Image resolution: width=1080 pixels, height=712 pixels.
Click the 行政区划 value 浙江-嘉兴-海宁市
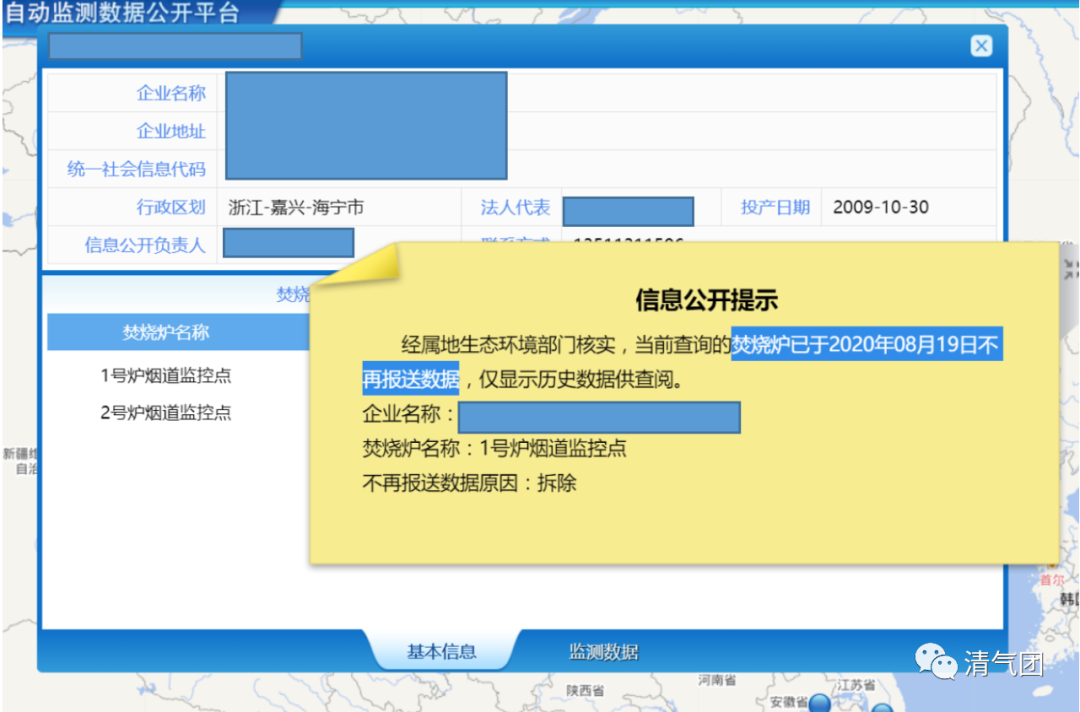tap(296, 208)
